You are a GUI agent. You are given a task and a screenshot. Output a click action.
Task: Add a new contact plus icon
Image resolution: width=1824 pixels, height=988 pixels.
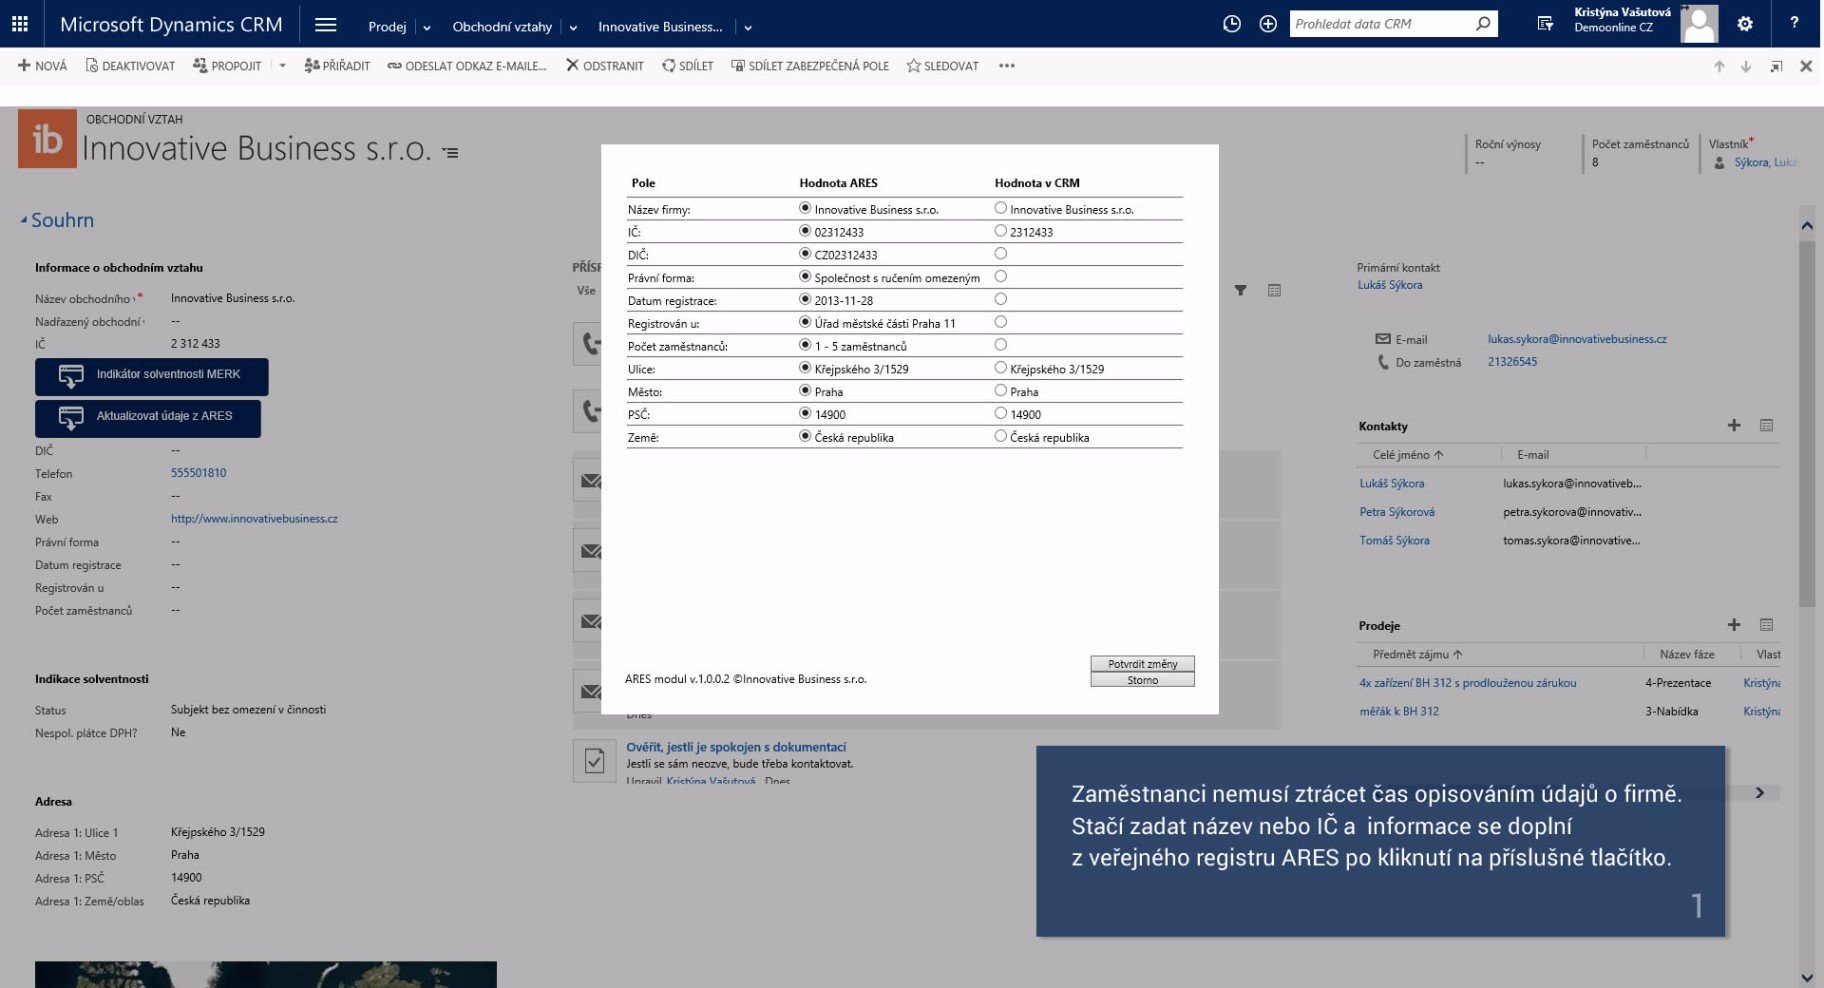[1734, 425]
